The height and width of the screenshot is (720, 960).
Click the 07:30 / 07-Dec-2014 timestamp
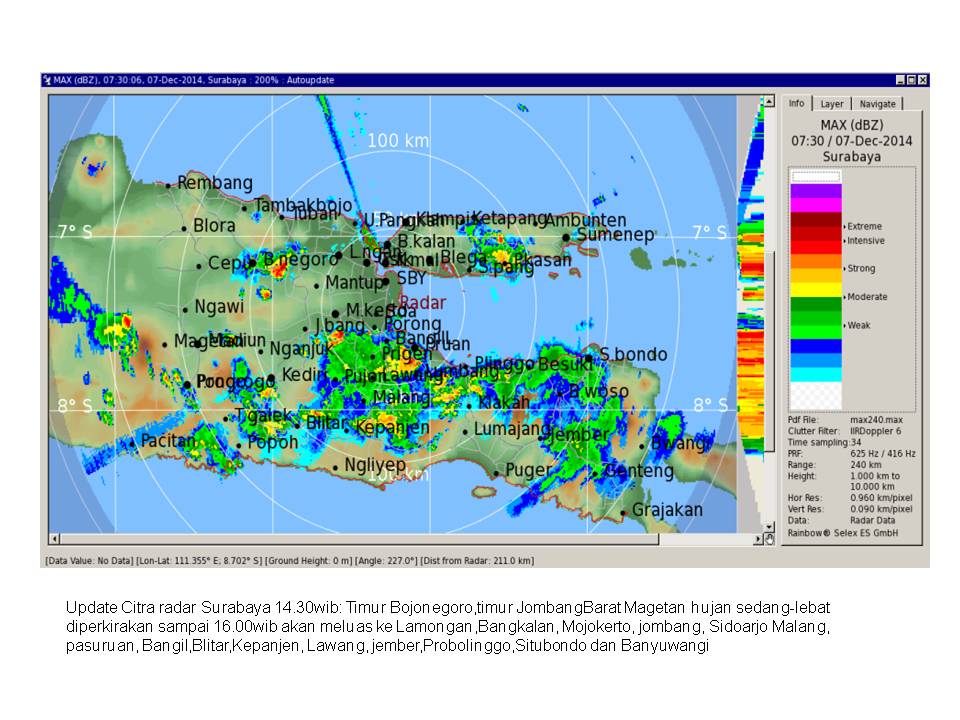(x=852, y=141)
